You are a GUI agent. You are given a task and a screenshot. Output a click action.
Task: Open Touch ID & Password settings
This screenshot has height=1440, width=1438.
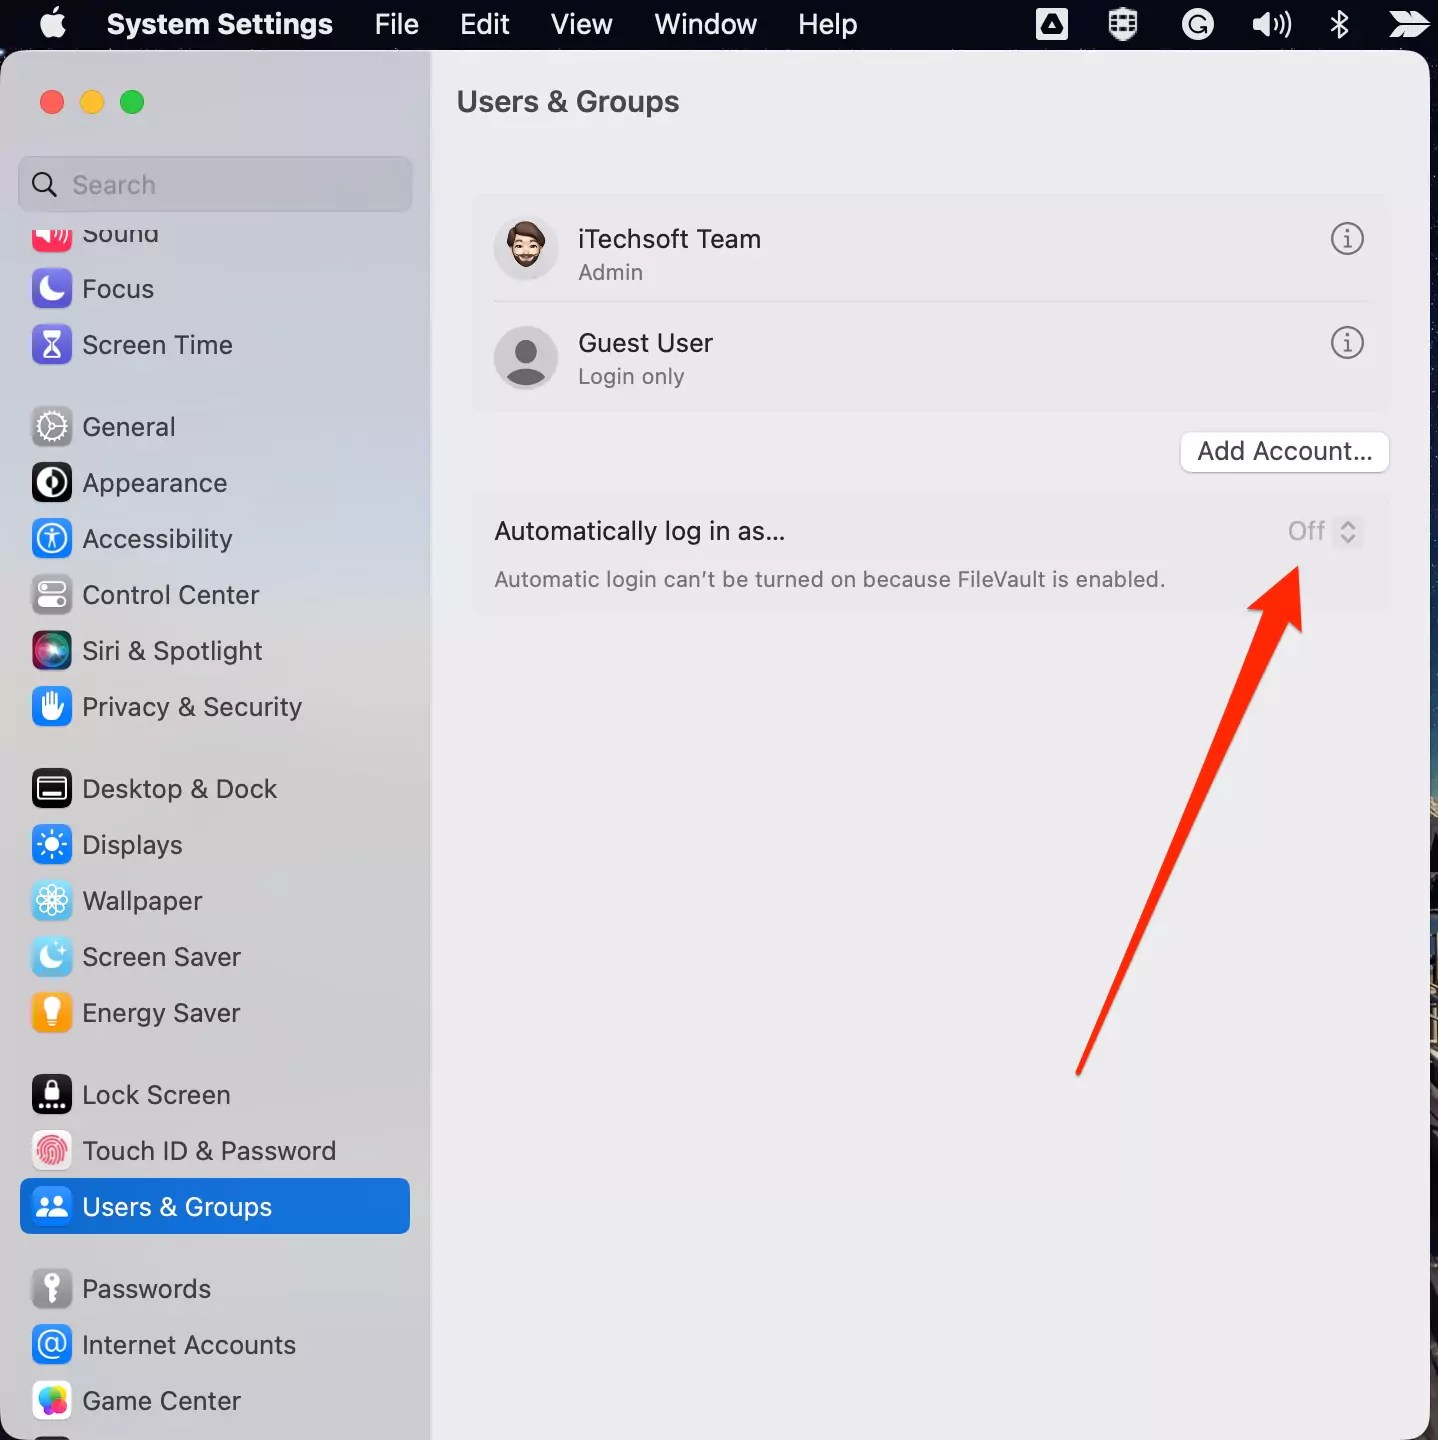coord(51,1150)
